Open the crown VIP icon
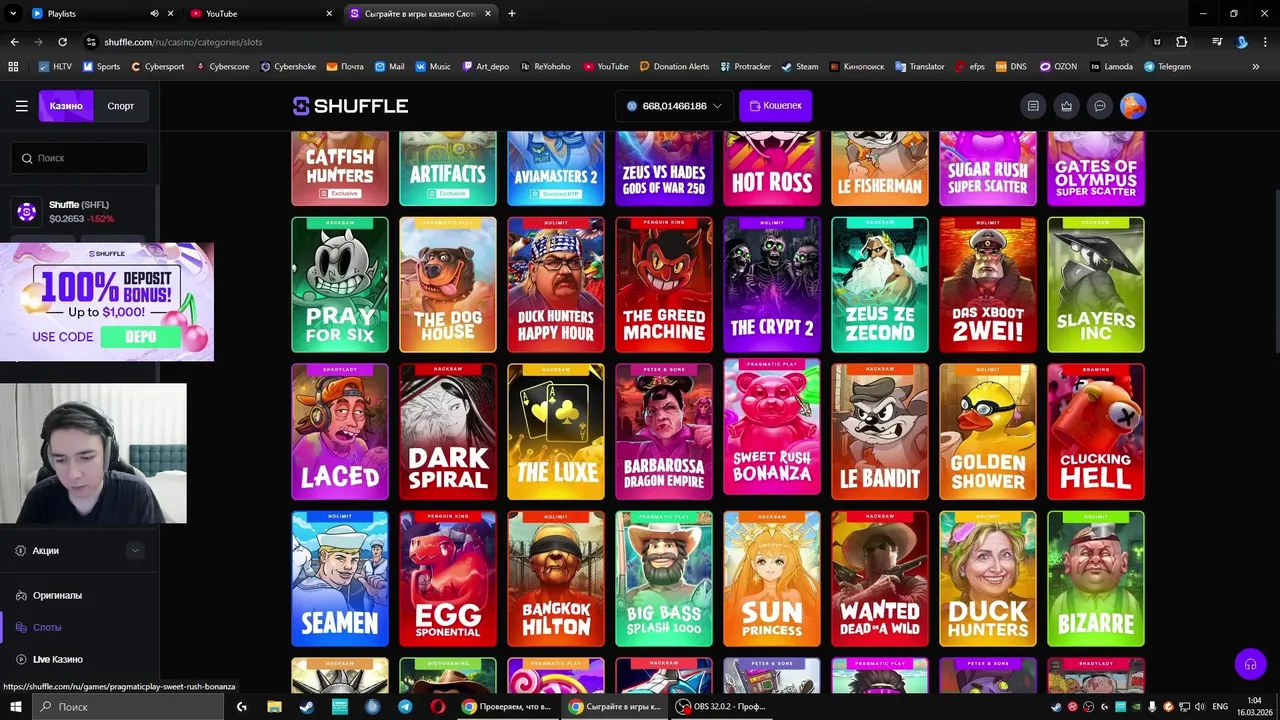The image size is (1280, 720). (x=1067, y=106)
